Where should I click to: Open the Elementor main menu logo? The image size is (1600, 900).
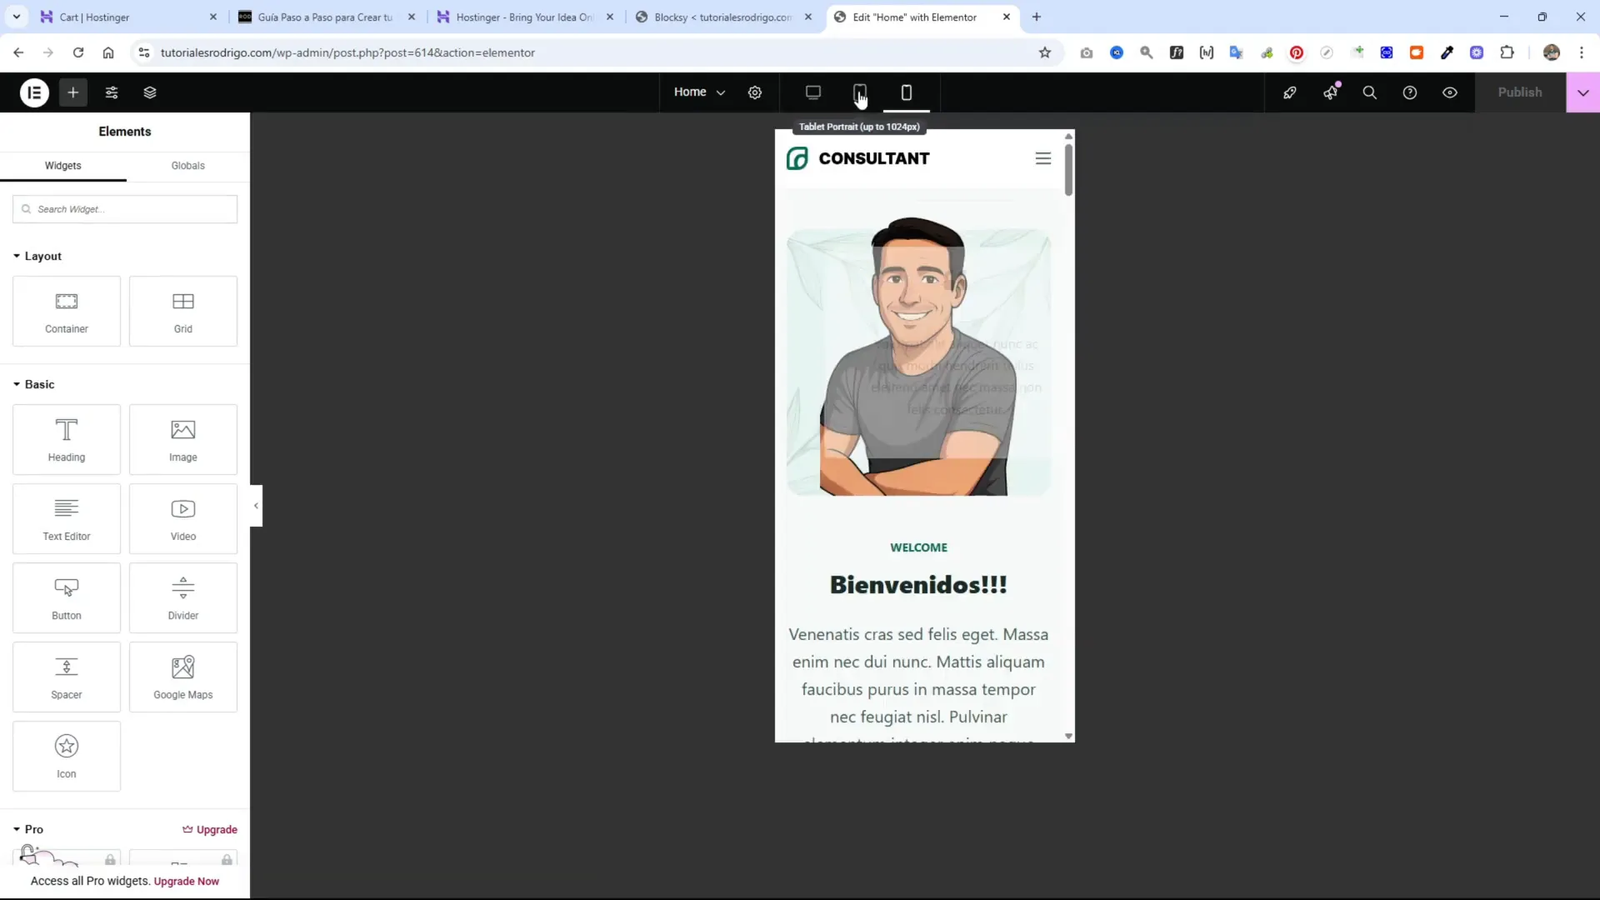[x=33, y=92]
